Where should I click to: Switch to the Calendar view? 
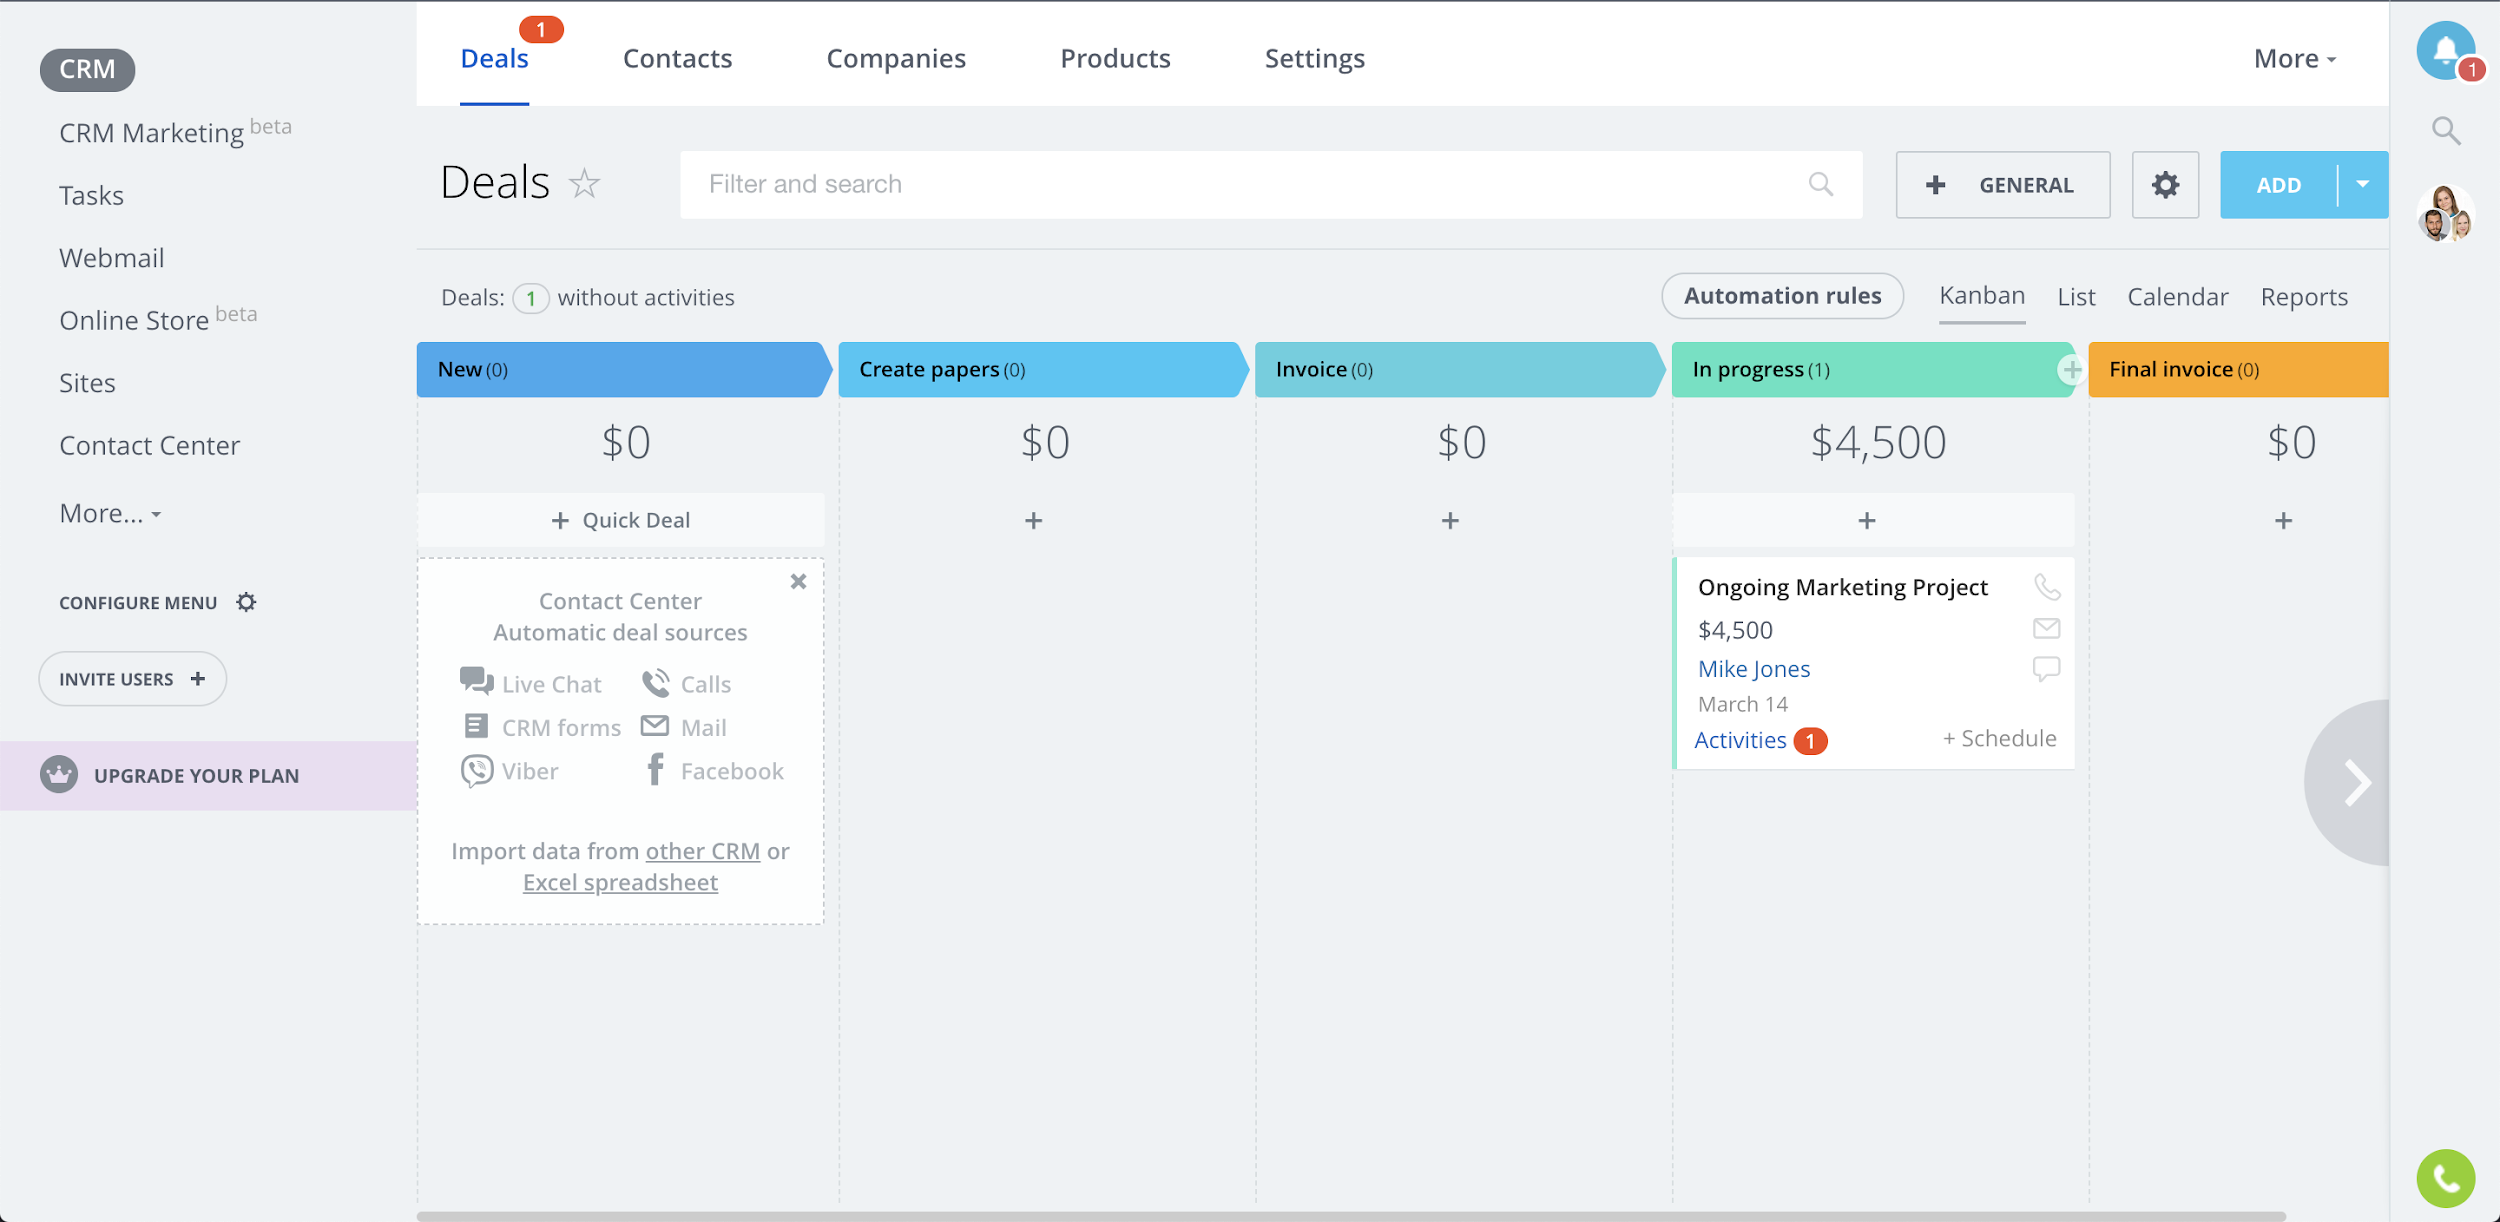point(2178,297)
